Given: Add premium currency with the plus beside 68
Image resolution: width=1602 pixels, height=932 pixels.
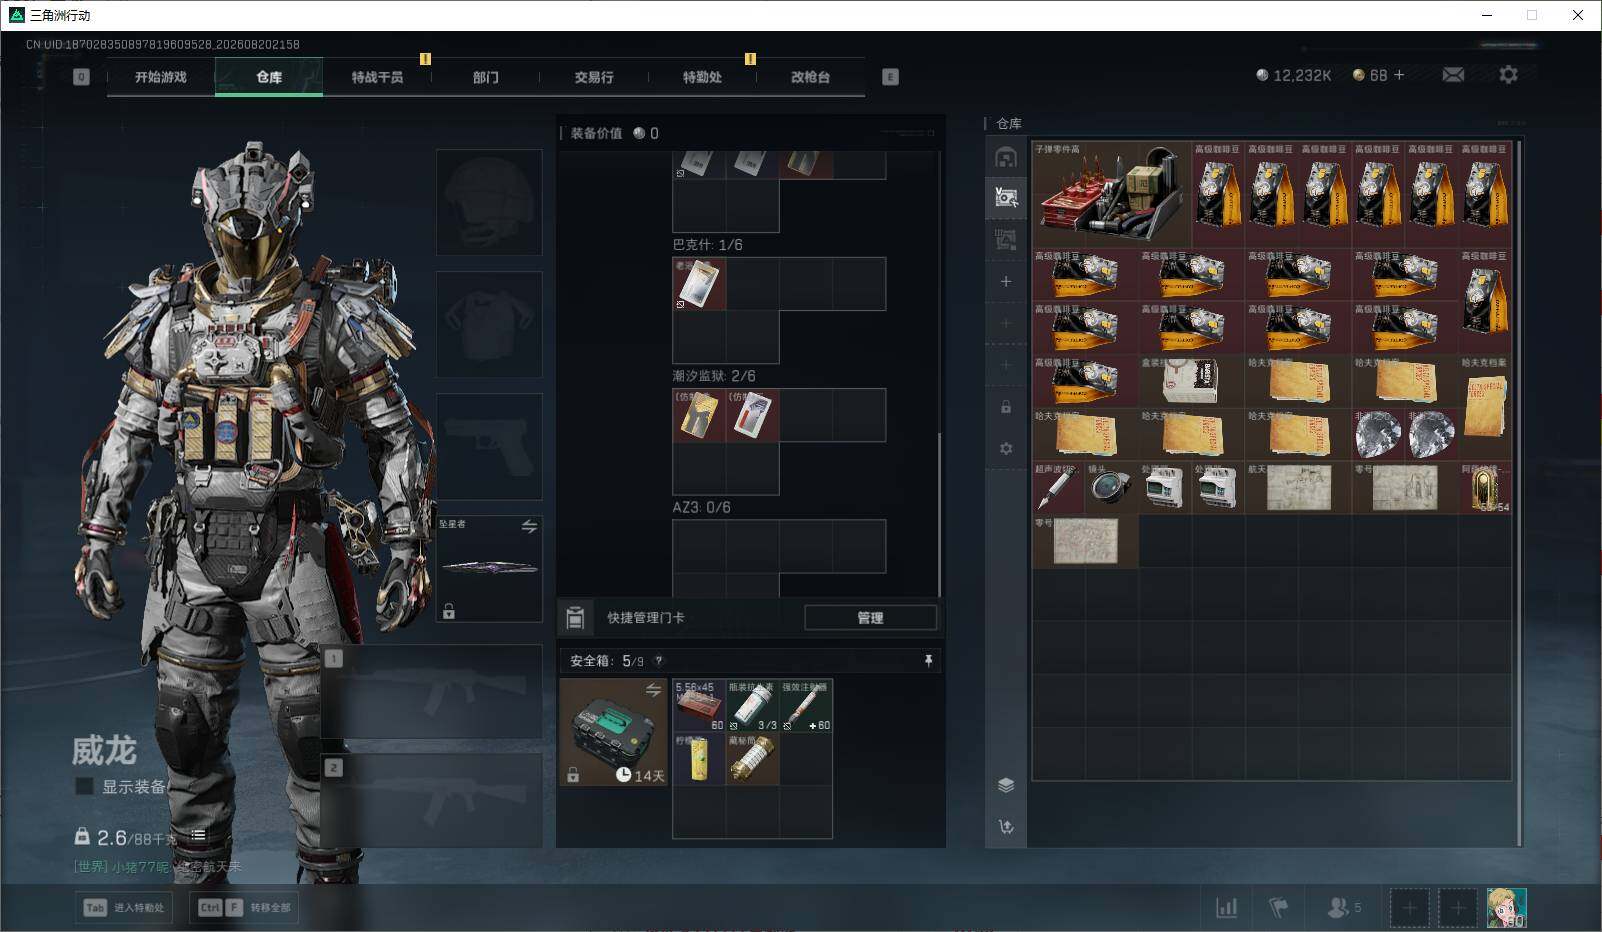Looking at the screenshot, I should point(1399,75).
